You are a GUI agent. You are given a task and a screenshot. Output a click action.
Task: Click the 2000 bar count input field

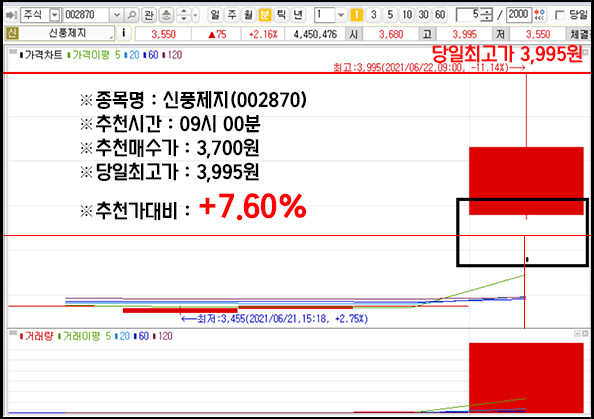518,15
